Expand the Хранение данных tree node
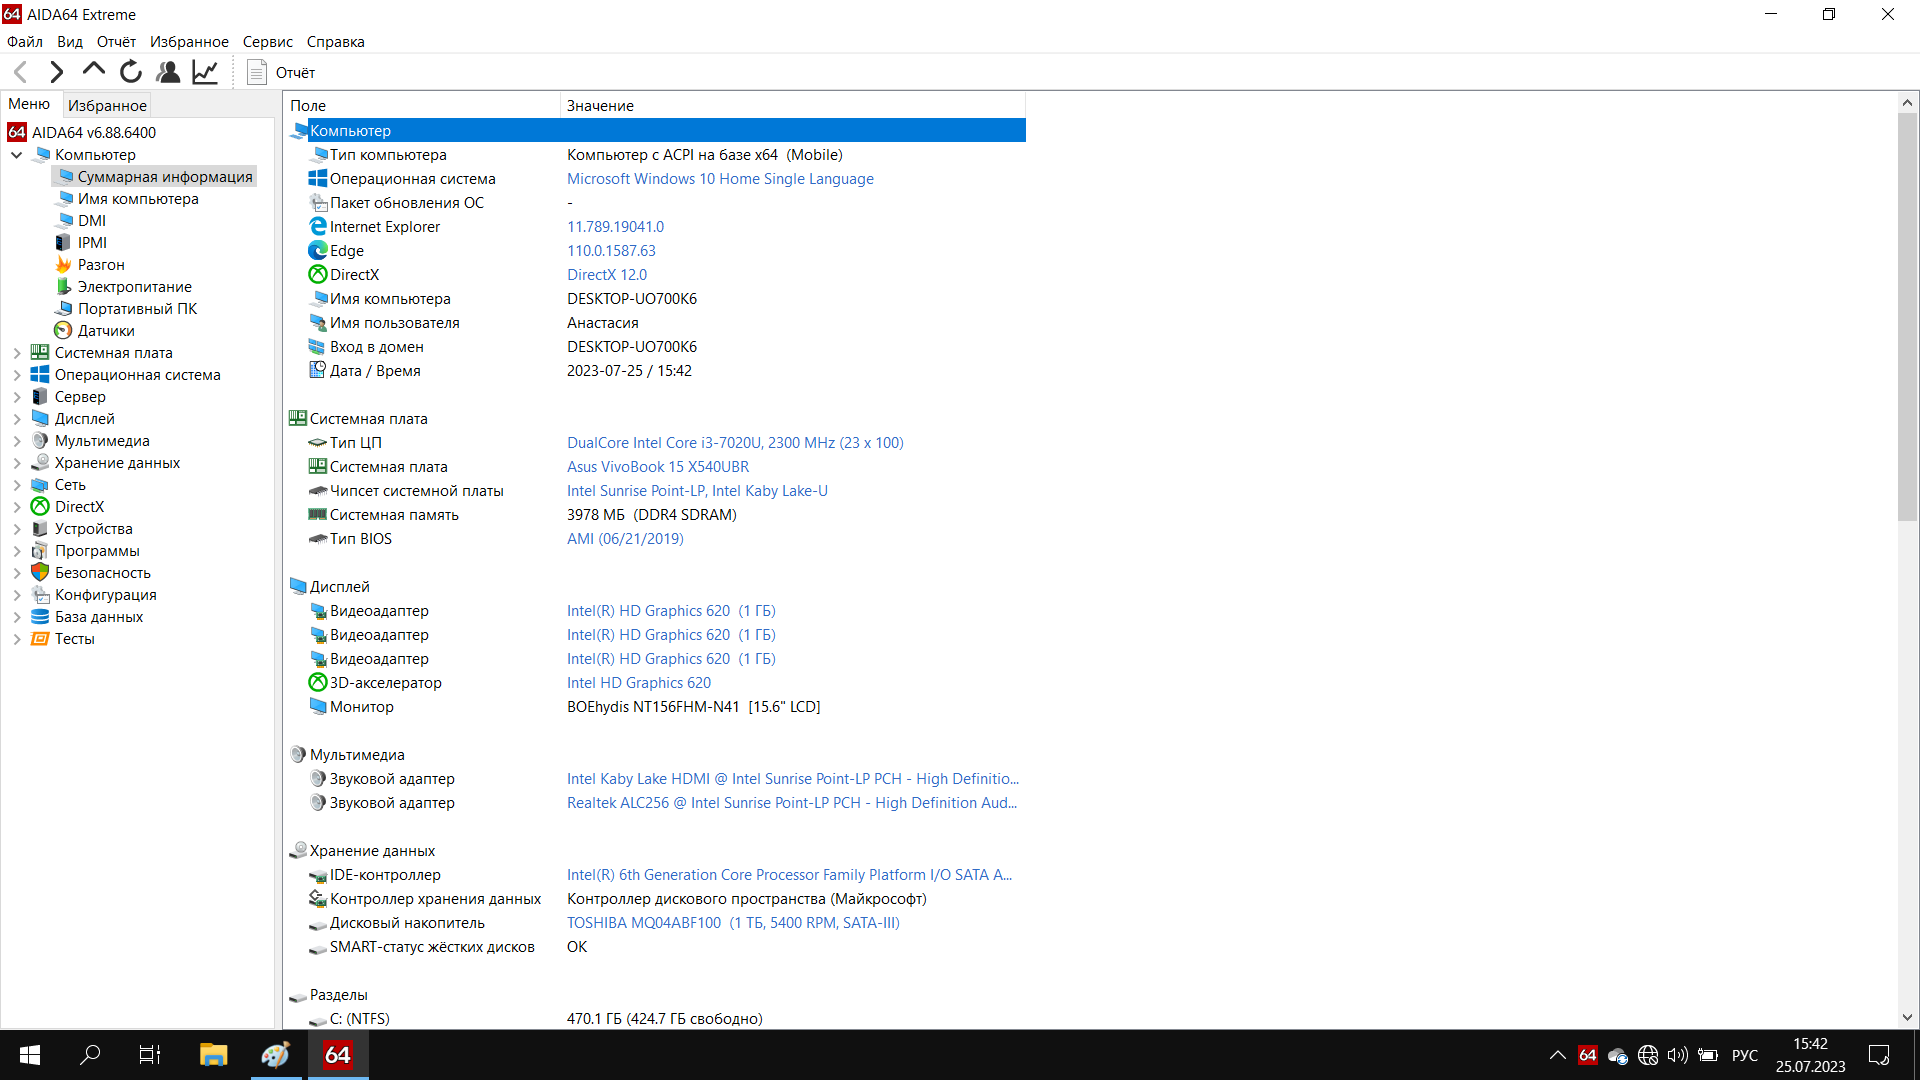The width and height of the screenshot is (1920, 1080). 17,463
